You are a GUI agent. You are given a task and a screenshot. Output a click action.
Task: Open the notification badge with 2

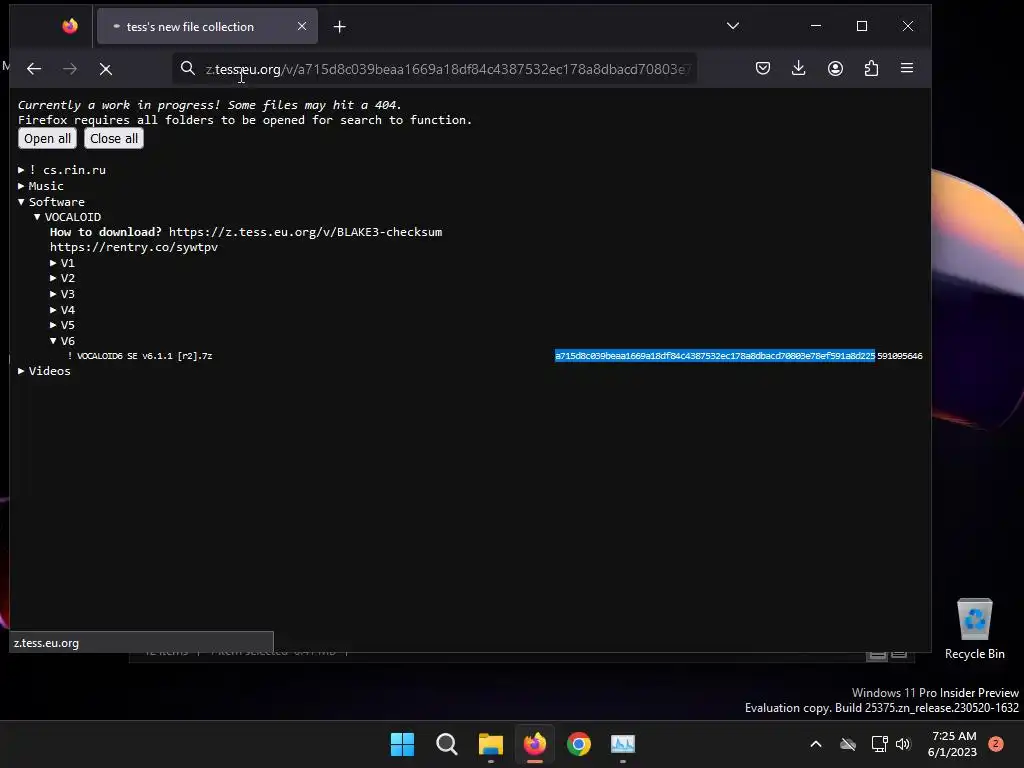point(996,744)
